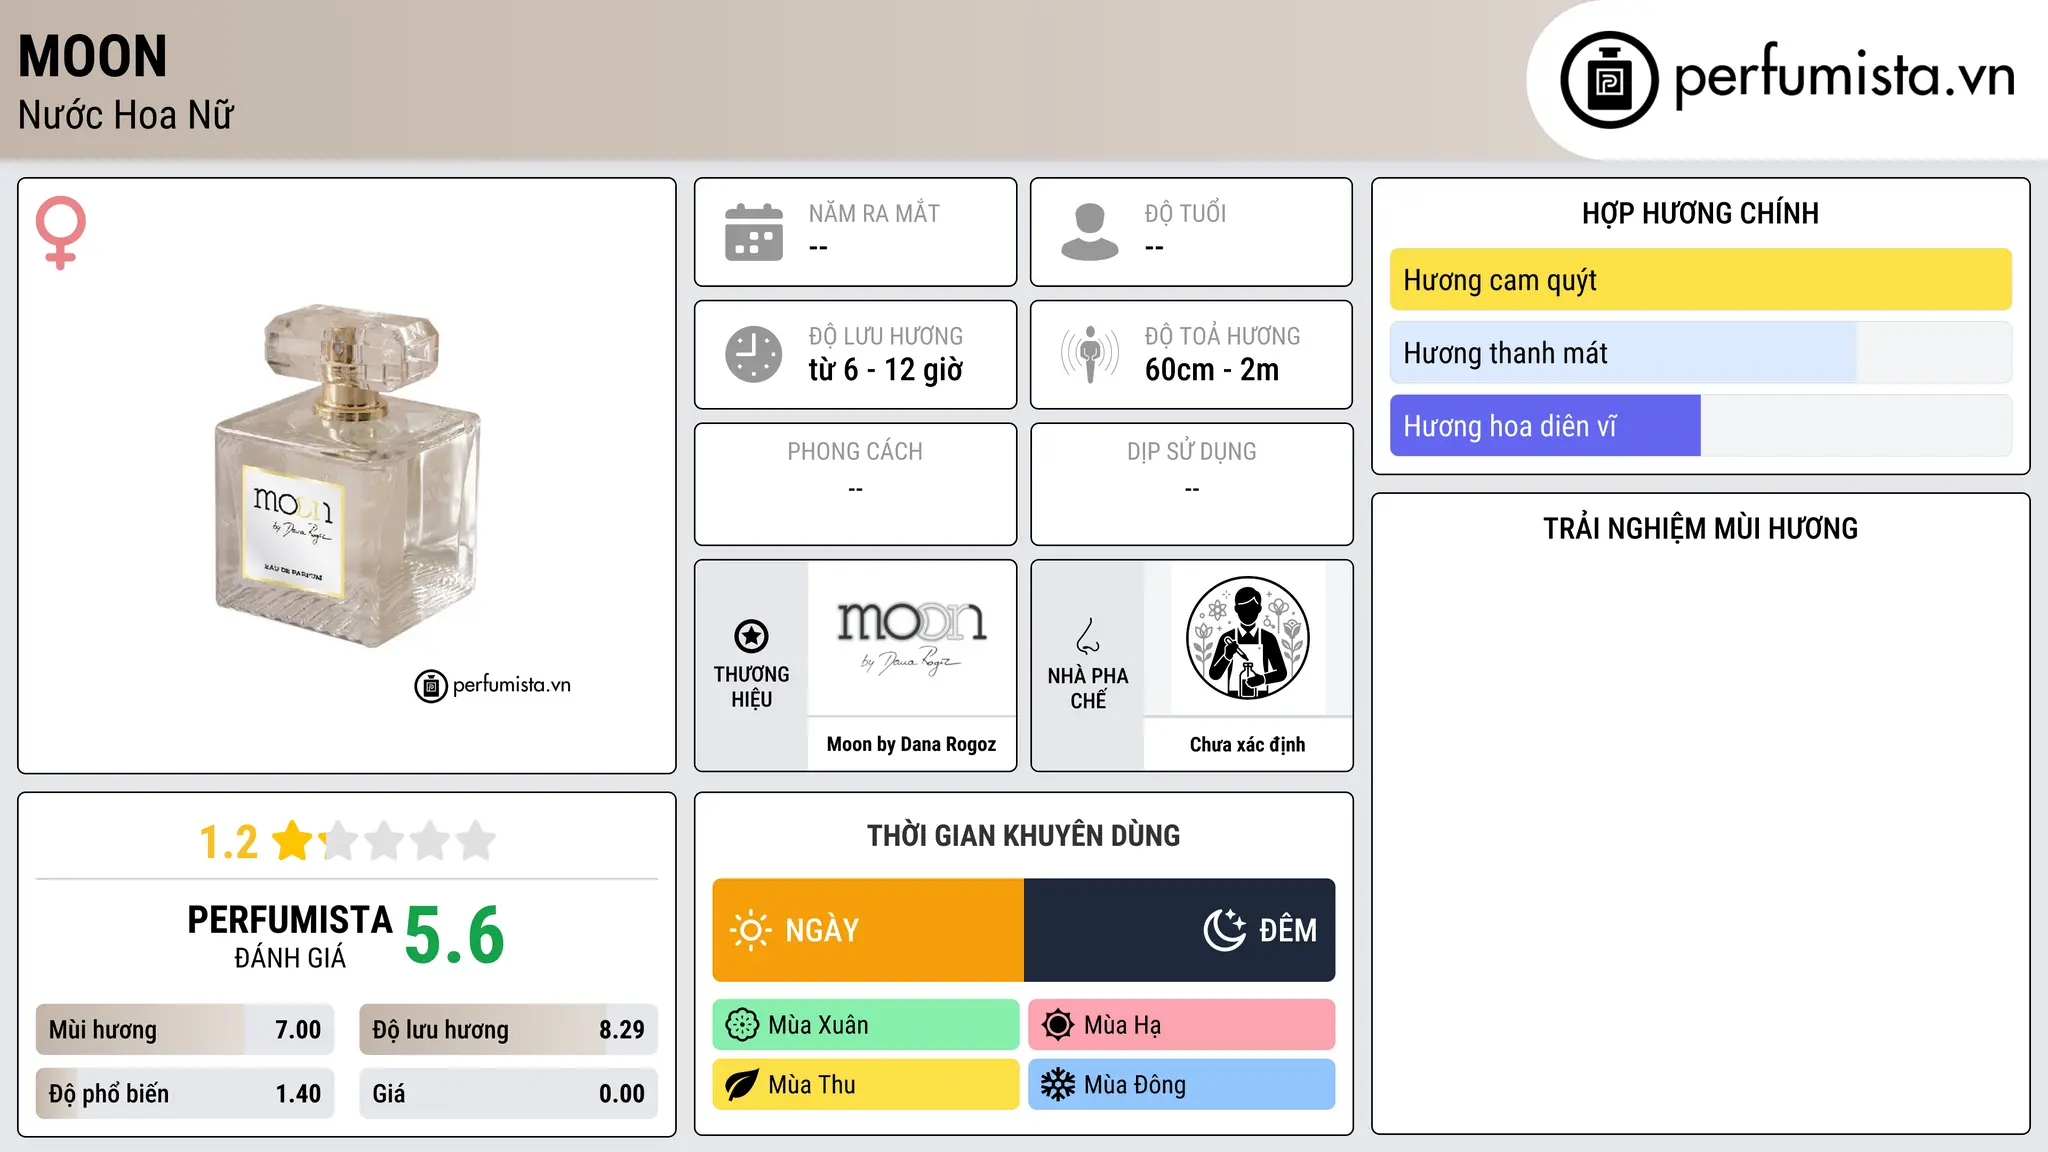Select the Mùa Thu season tag

866,1085
